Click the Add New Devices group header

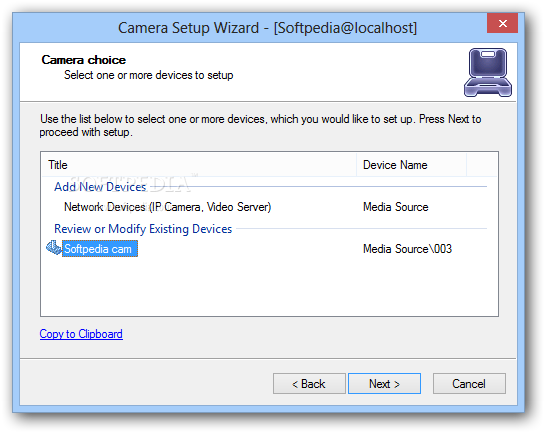[100, 187]
